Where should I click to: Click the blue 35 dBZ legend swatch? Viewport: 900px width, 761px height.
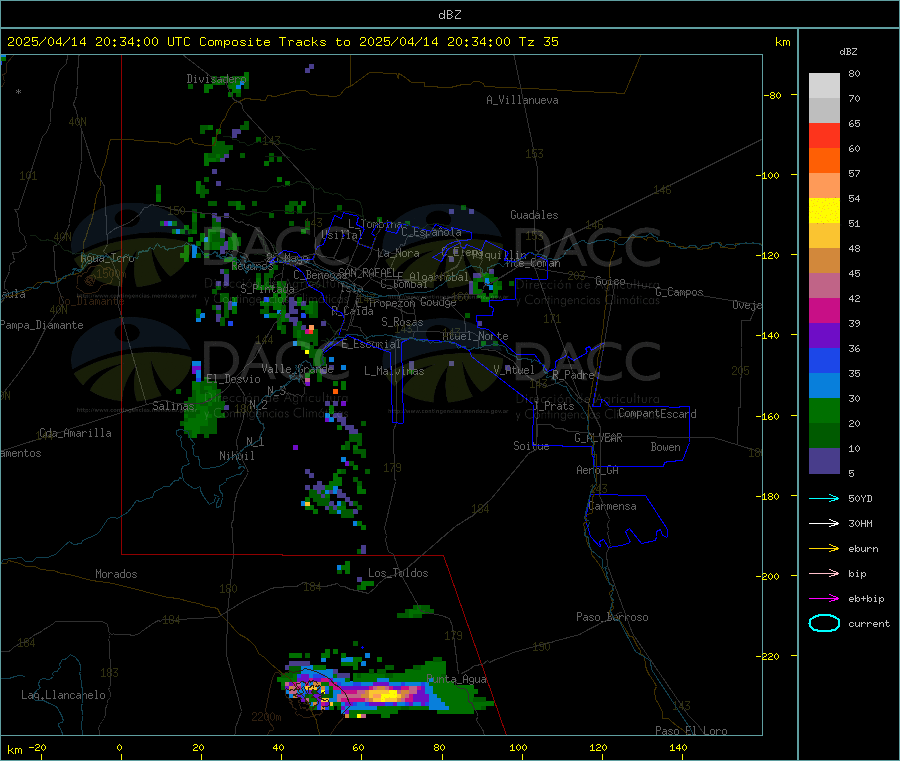(x=824, y=360)
